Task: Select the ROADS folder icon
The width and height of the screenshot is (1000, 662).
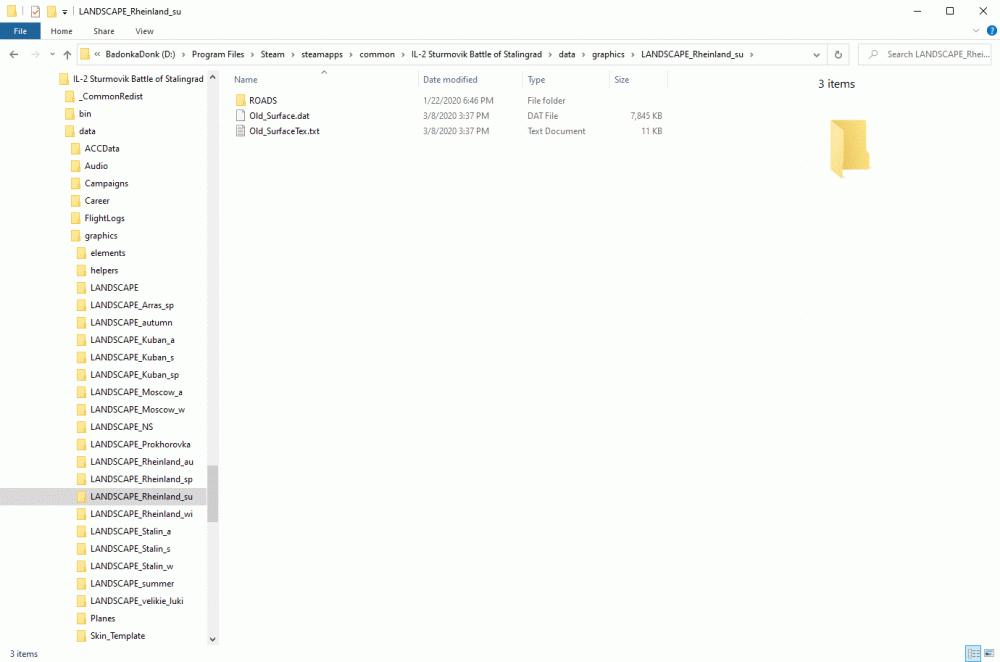Action: (x=240, y=100)
